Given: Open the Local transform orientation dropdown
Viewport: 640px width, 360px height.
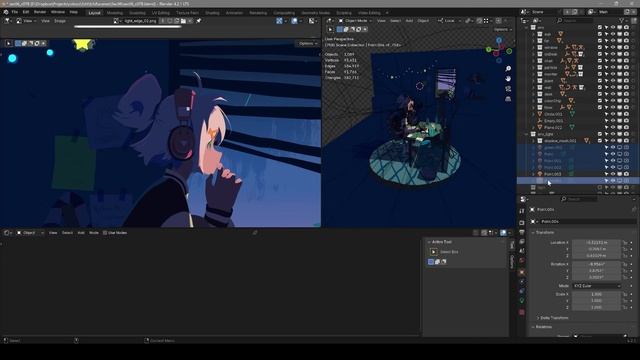Looking at the screenshot, I should pyautogui.click(x=450, y=20).
